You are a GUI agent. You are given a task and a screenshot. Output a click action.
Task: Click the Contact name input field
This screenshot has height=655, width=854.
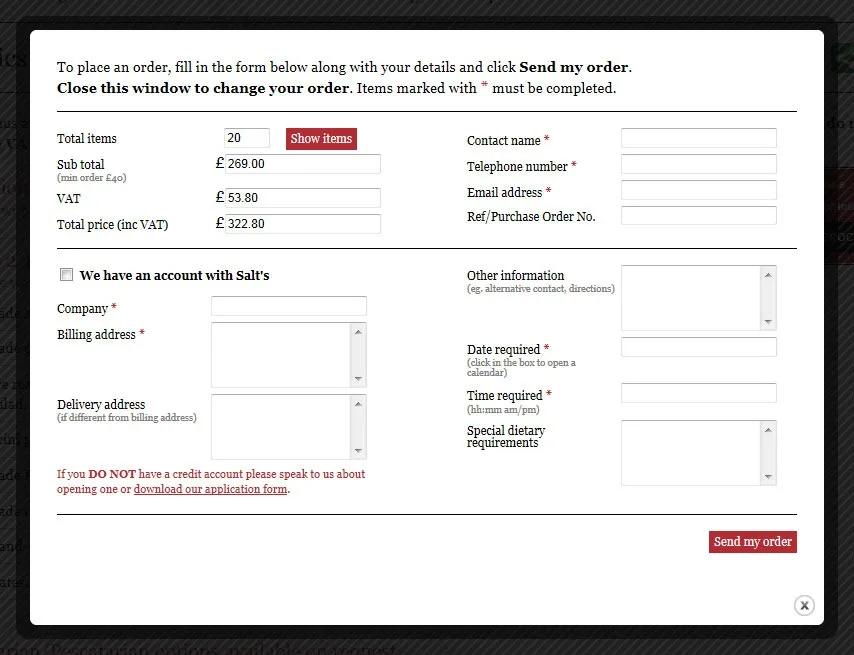[698, 139]
